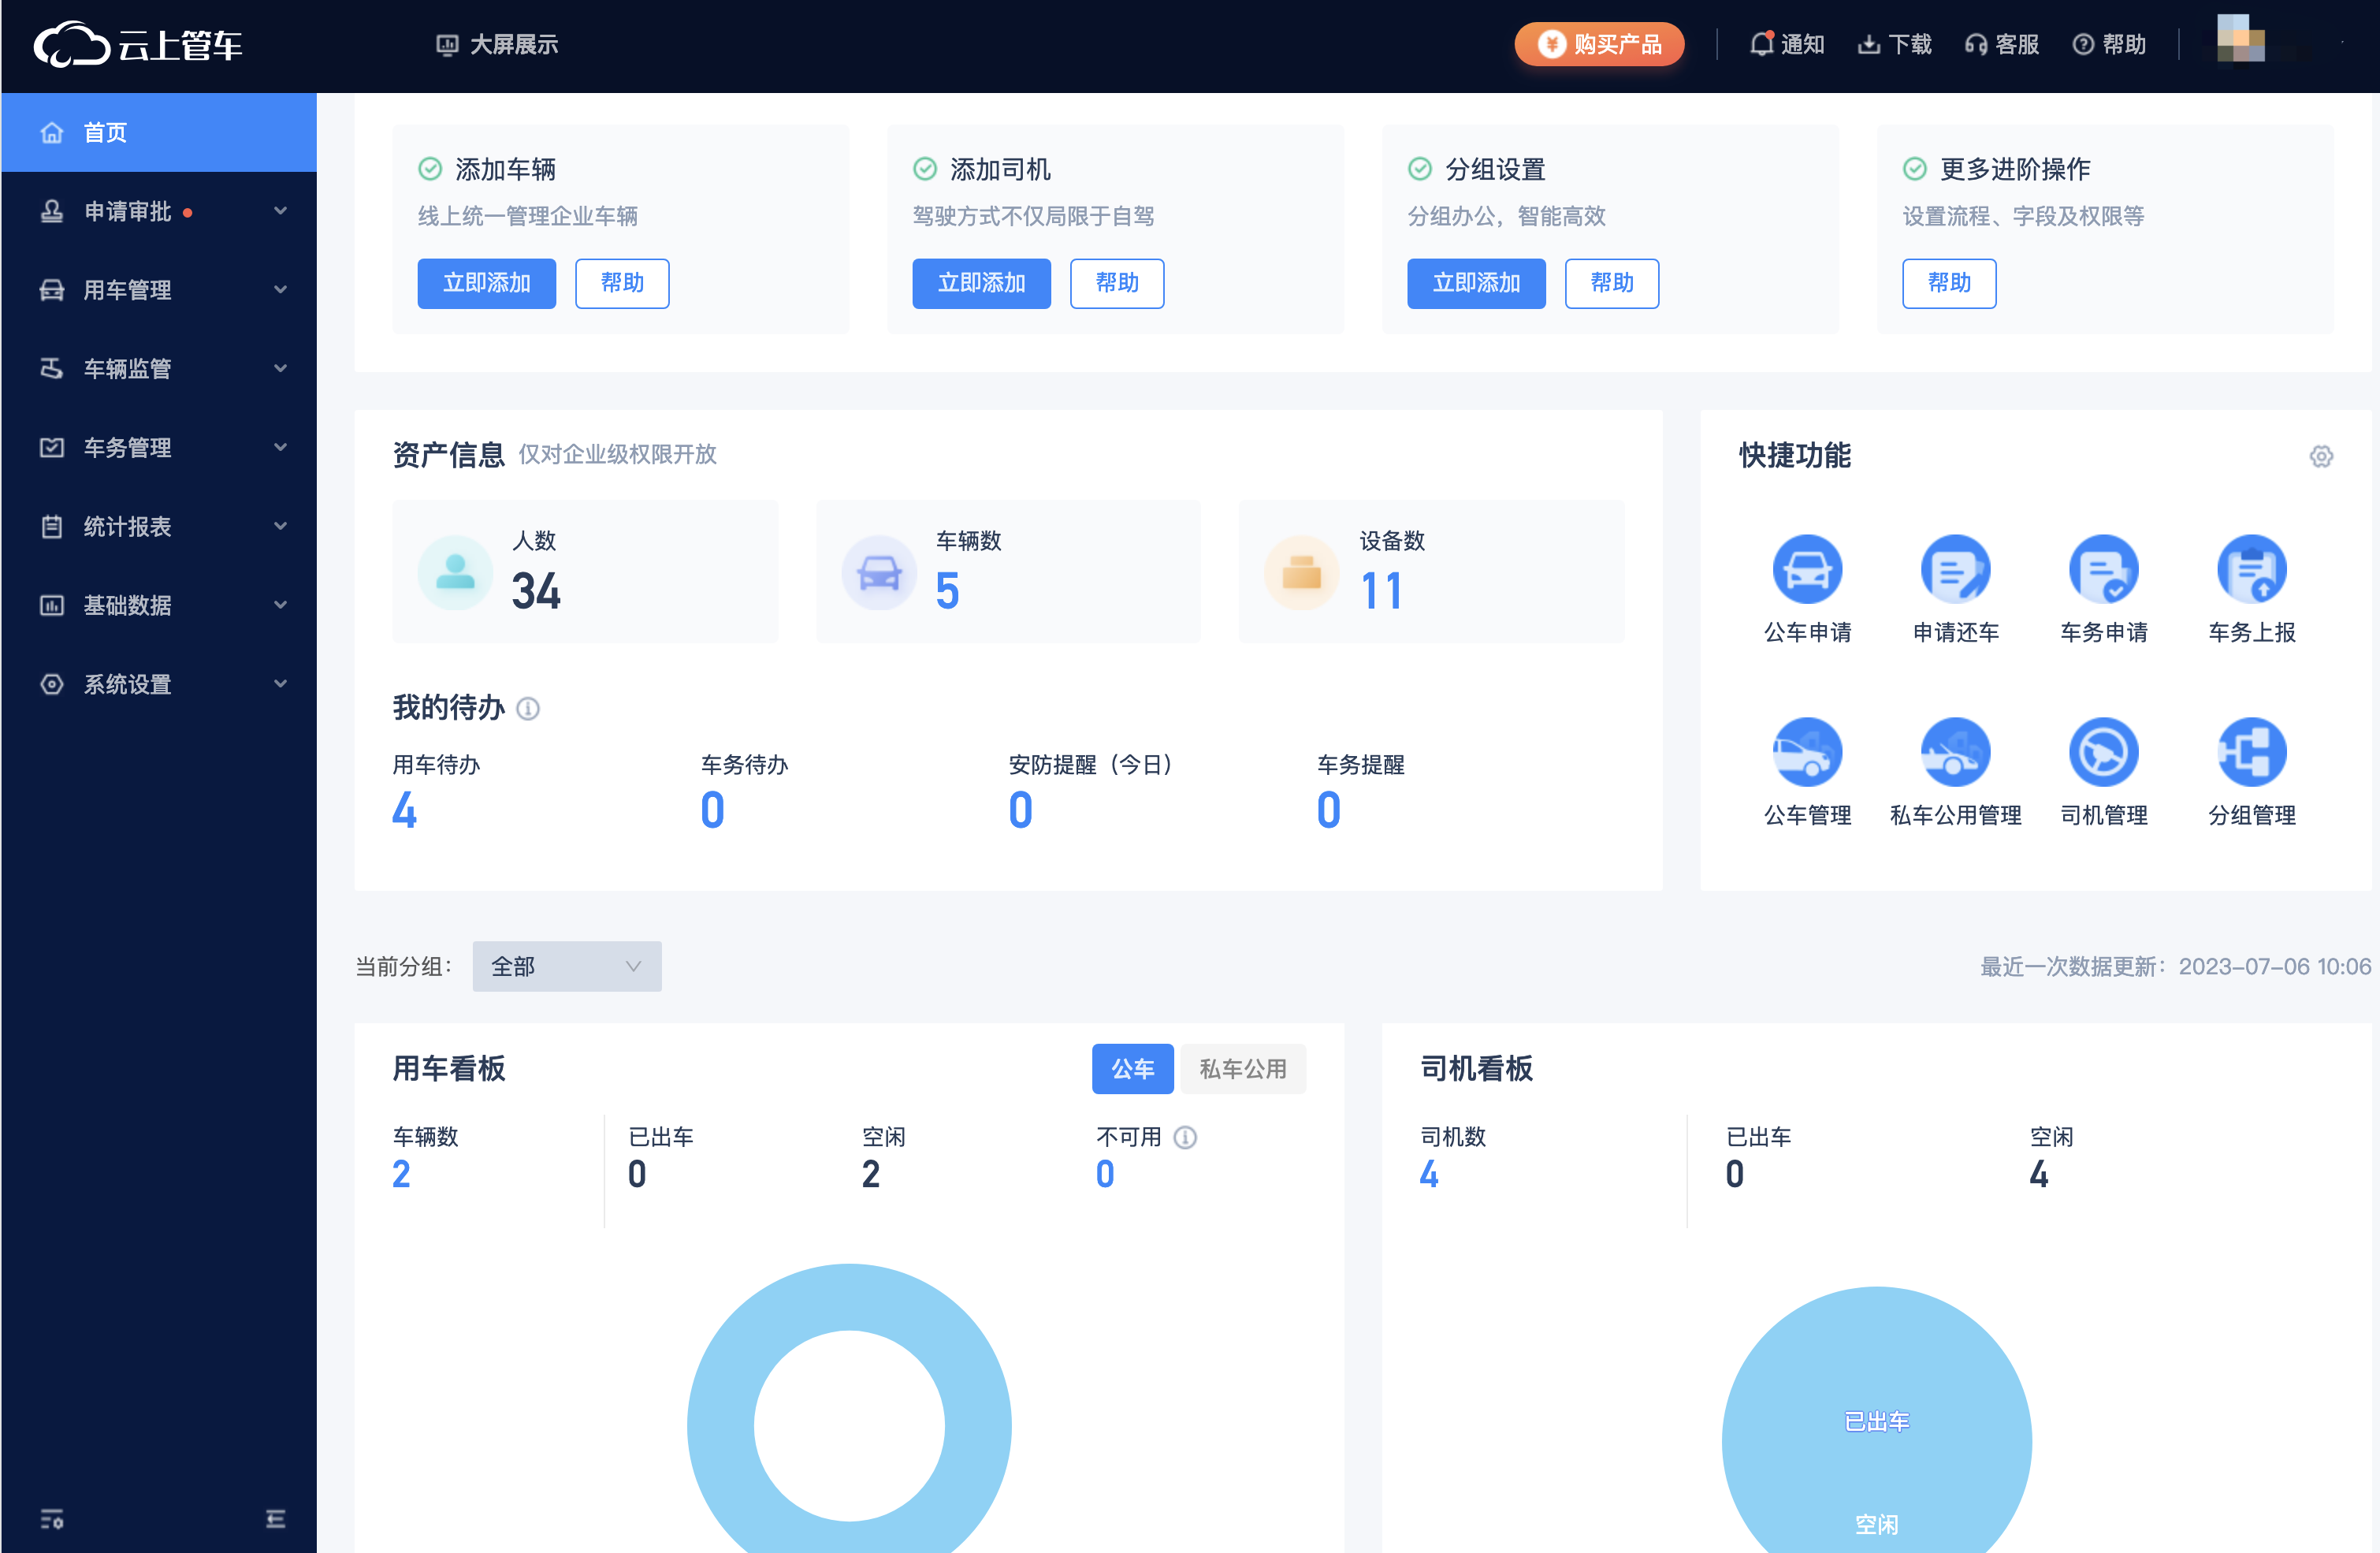This screenshot has width=2380, height=1553.
Task: Click the 安防提醒 (今日) count 0
Action: [1020, 810]
